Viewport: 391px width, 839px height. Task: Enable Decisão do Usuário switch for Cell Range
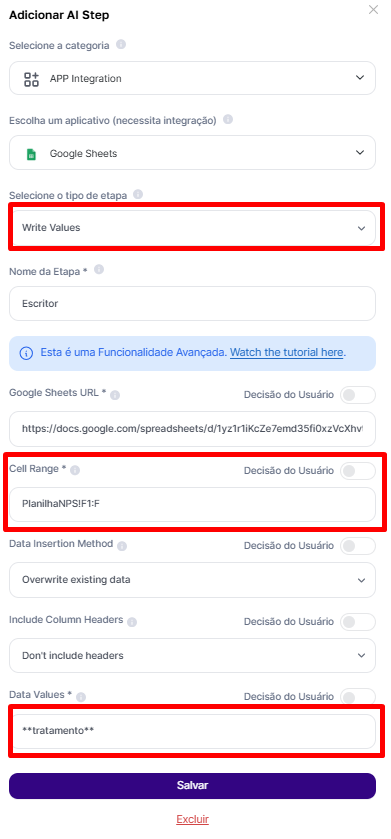tap(358, 471)
